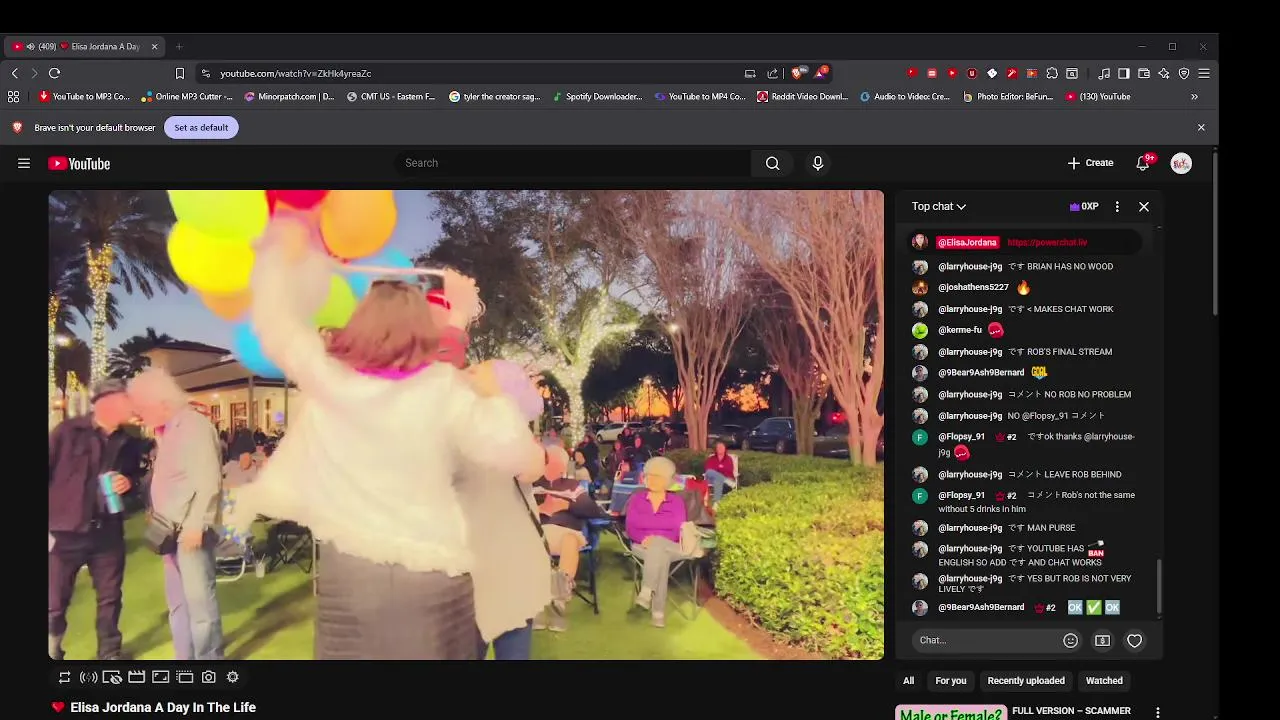Select the For you filter chip
1280x720 pixels.
(951, 681)
